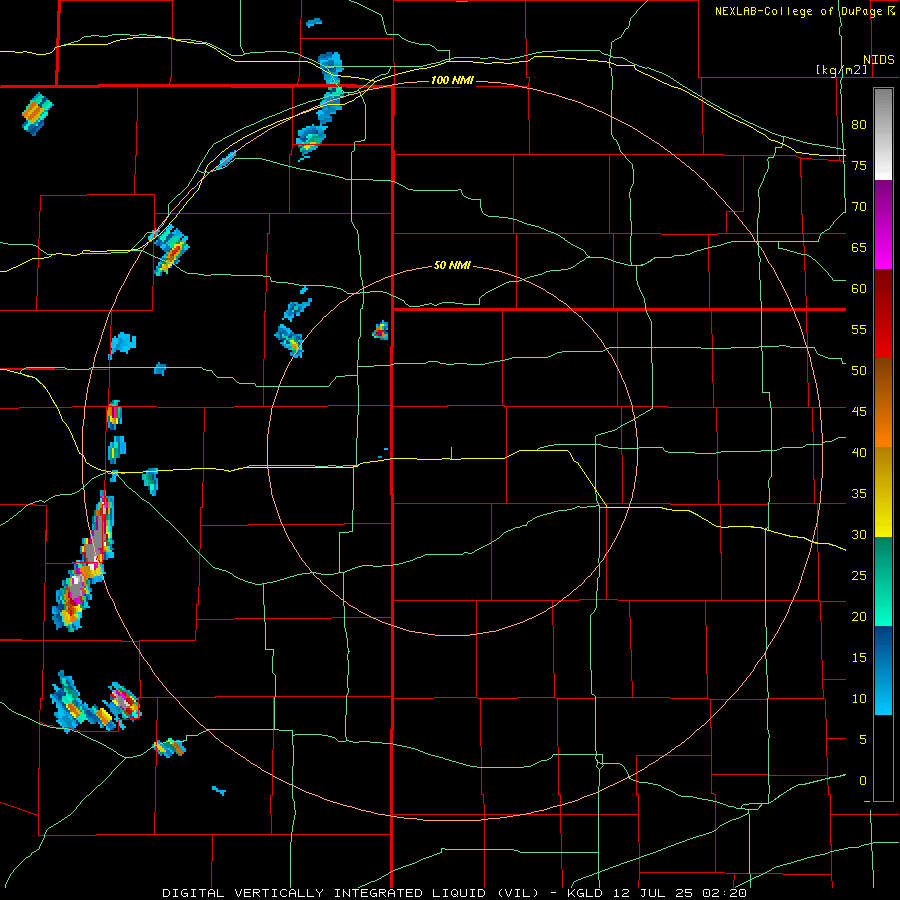Click the 40 value on the color scale

[859, 453]
